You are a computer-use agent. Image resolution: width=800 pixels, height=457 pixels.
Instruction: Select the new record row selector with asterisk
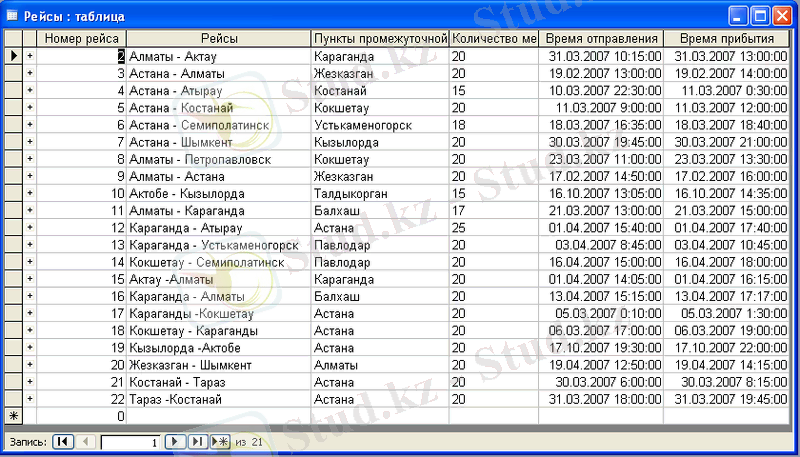point(14,416)
